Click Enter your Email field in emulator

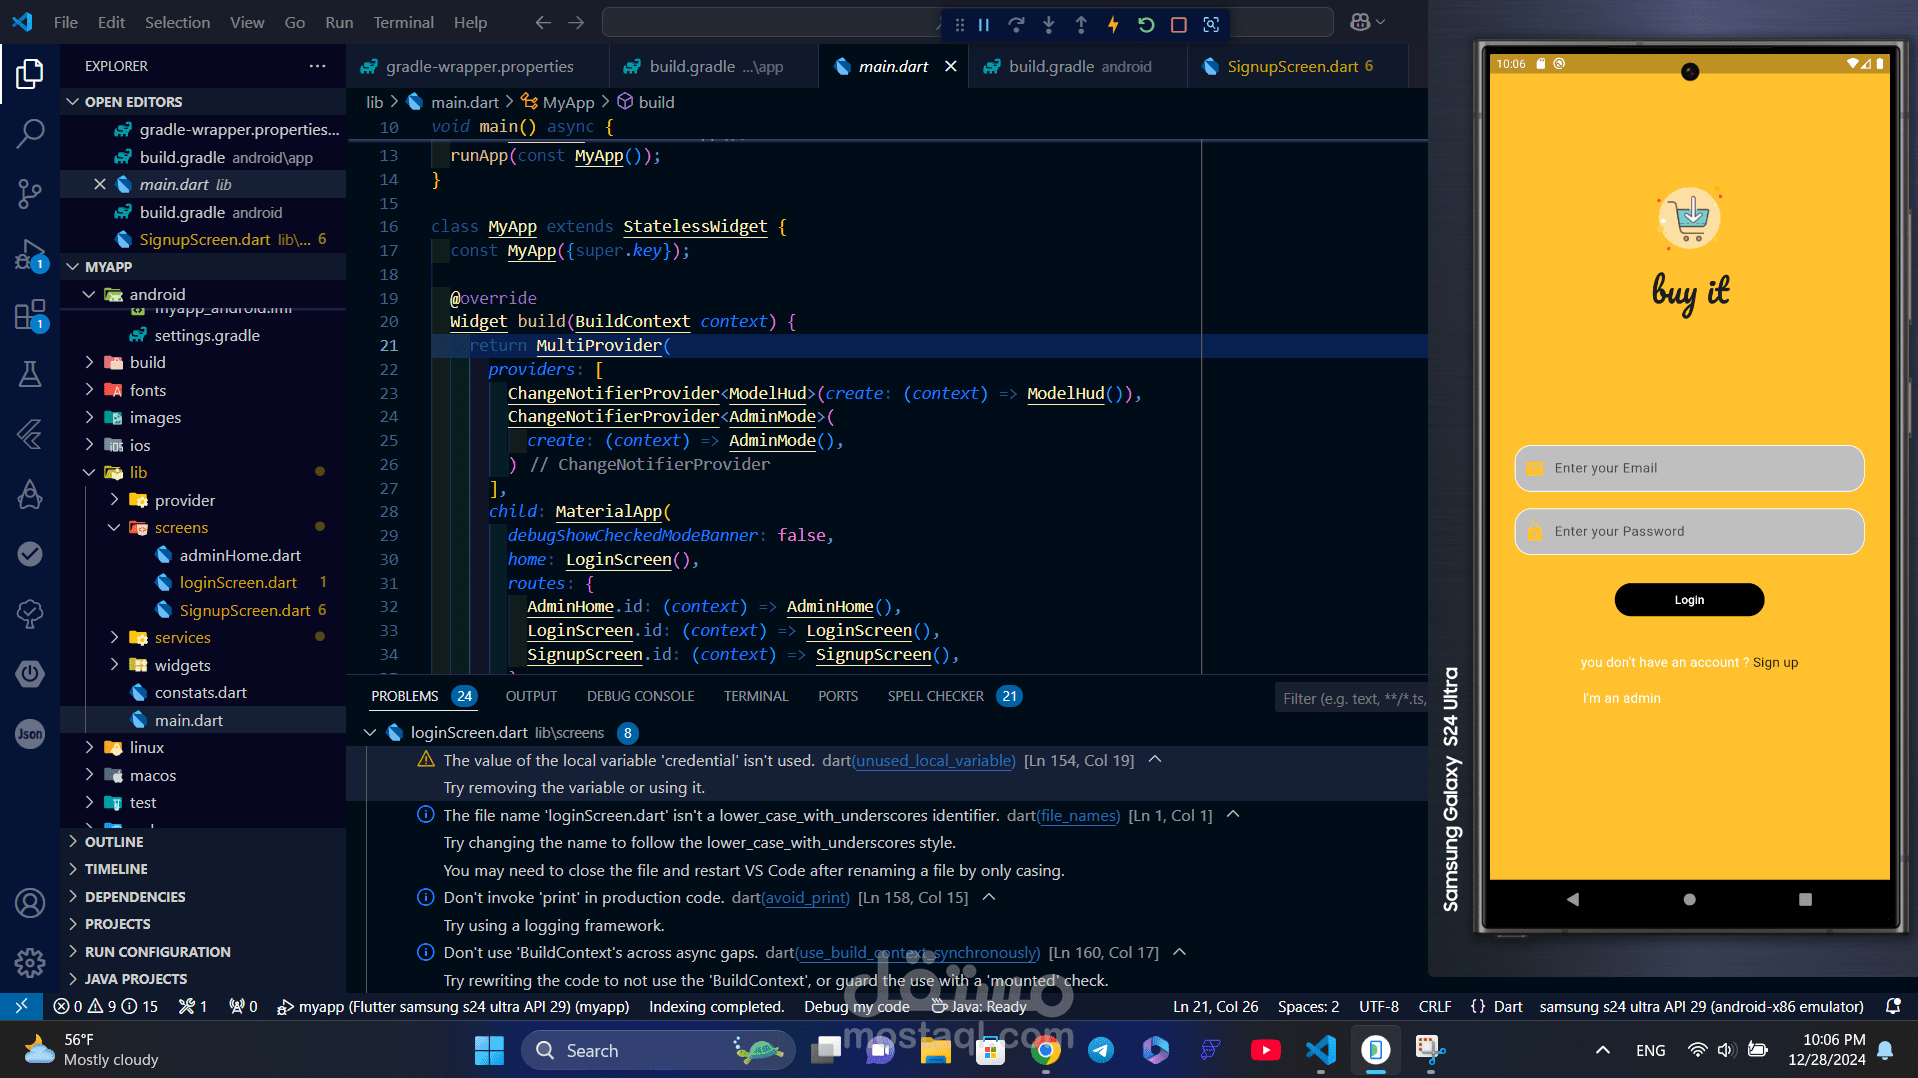[x=1689, y=468]
